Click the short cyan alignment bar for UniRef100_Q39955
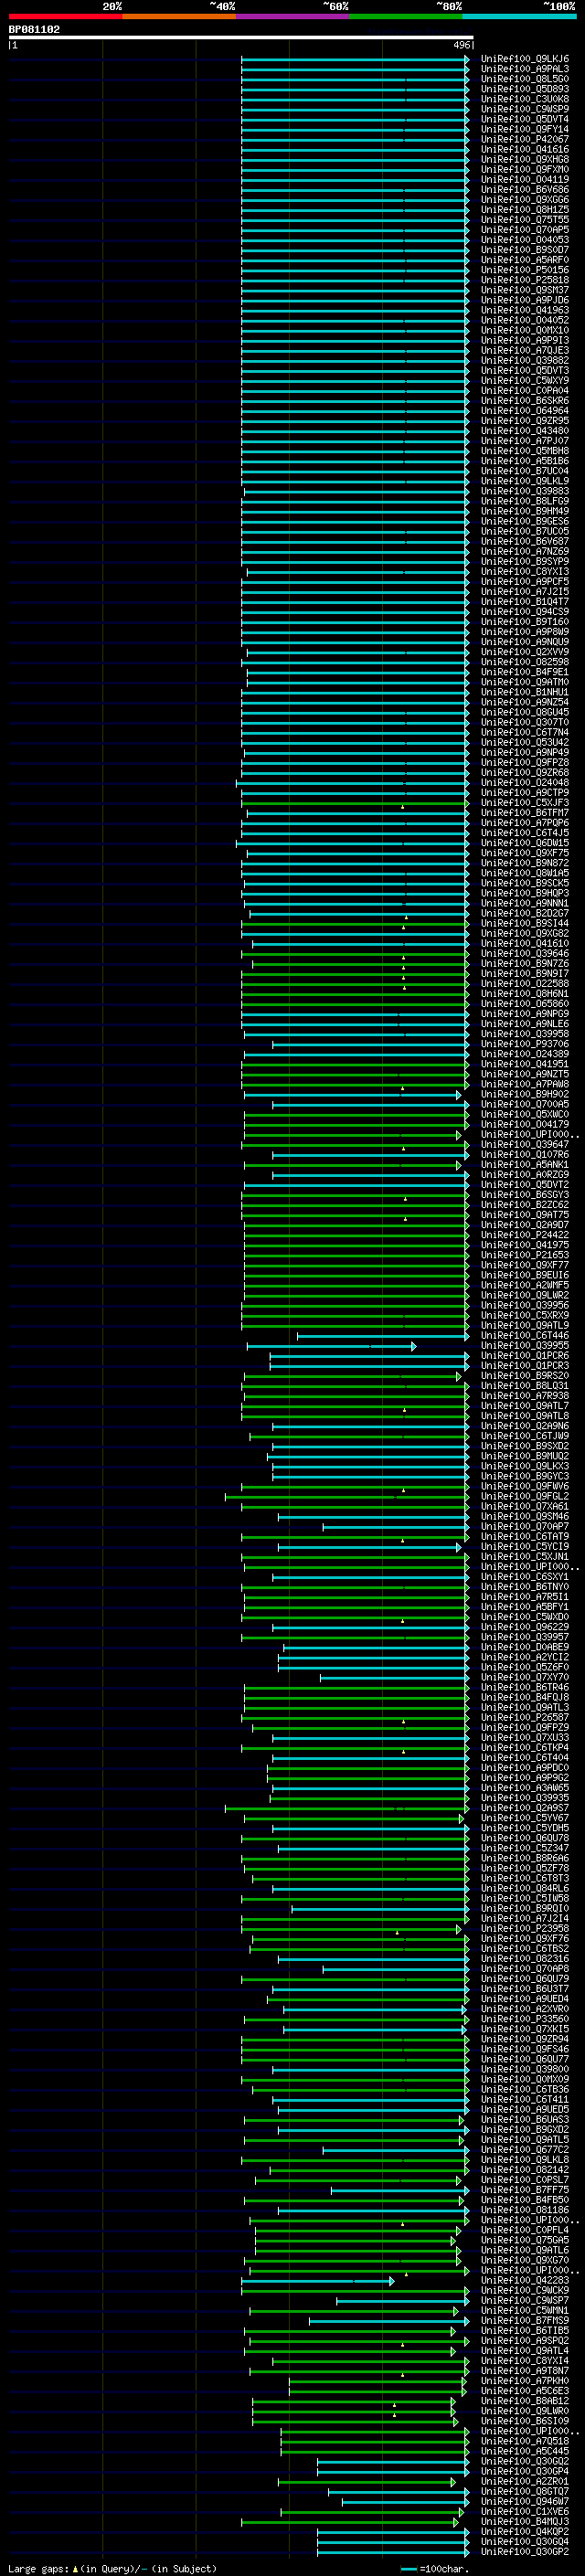Viewport: 585px width, 2576px height. tap(331, 1346)
